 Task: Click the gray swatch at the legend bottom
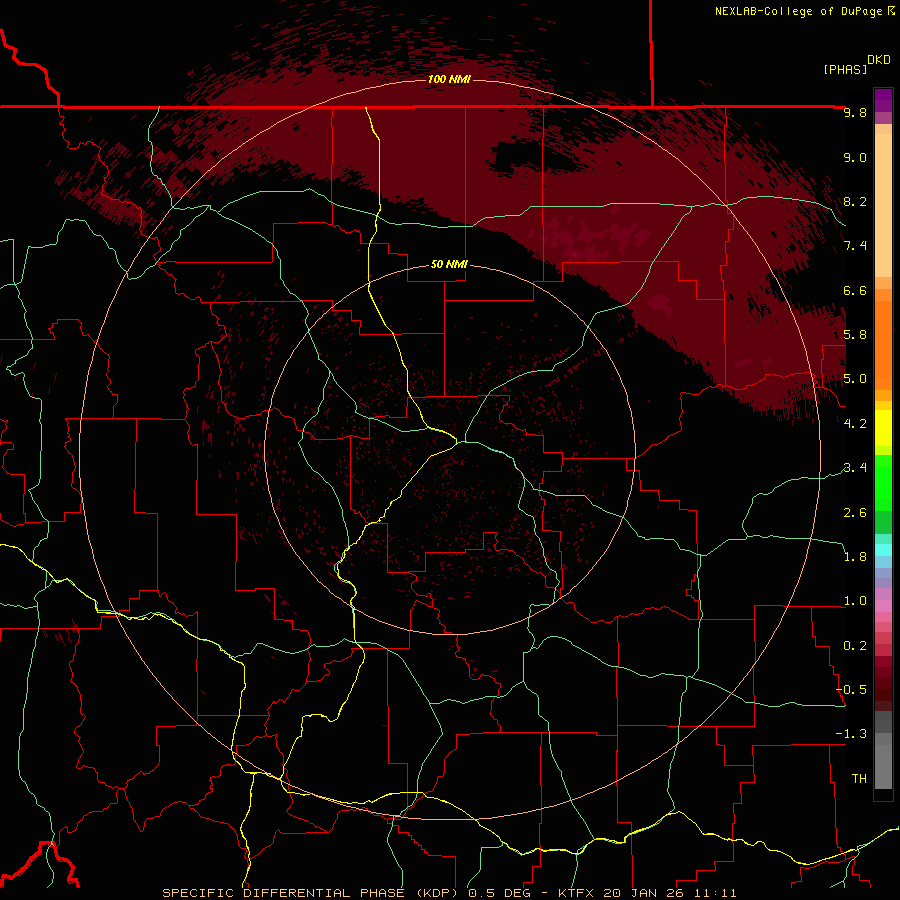883,769
